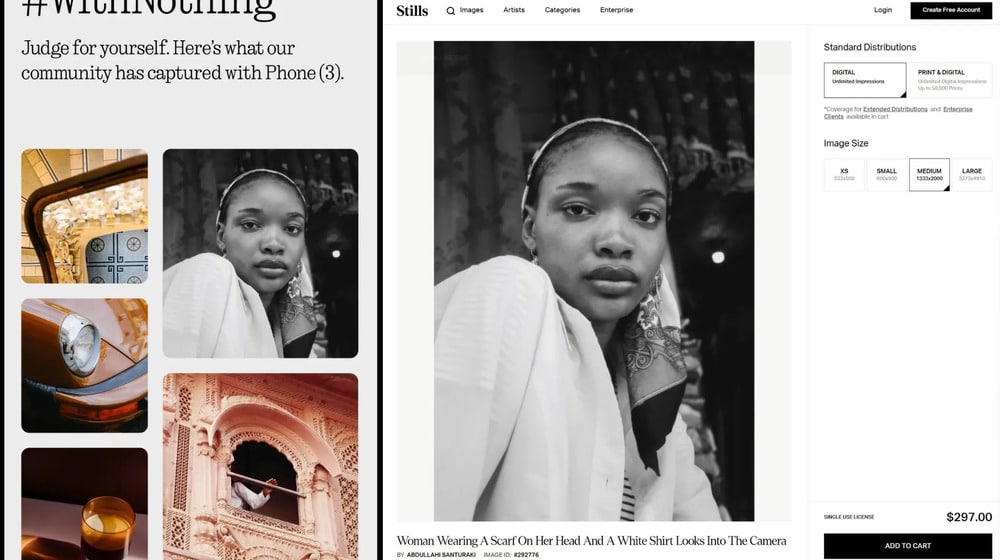The width and height of the screenshot is (1000, 560).
Task: Choose the Medium image size
Action: (x=929, y=175)
